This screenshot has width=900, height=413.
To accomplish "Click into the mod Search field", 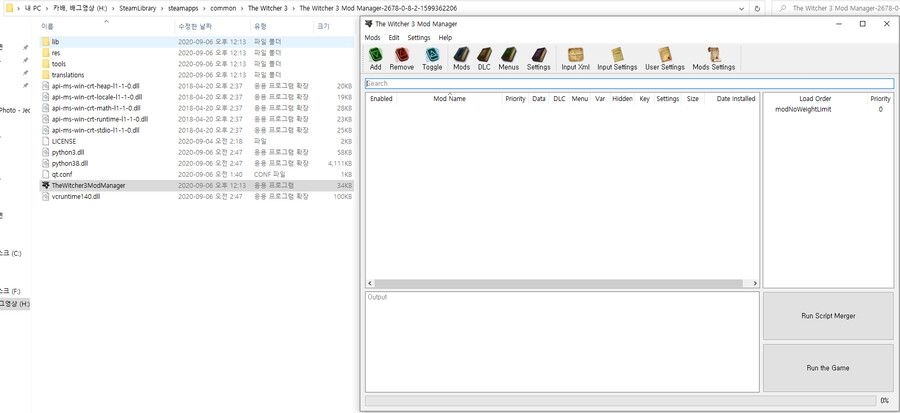I will pos(629,84).
